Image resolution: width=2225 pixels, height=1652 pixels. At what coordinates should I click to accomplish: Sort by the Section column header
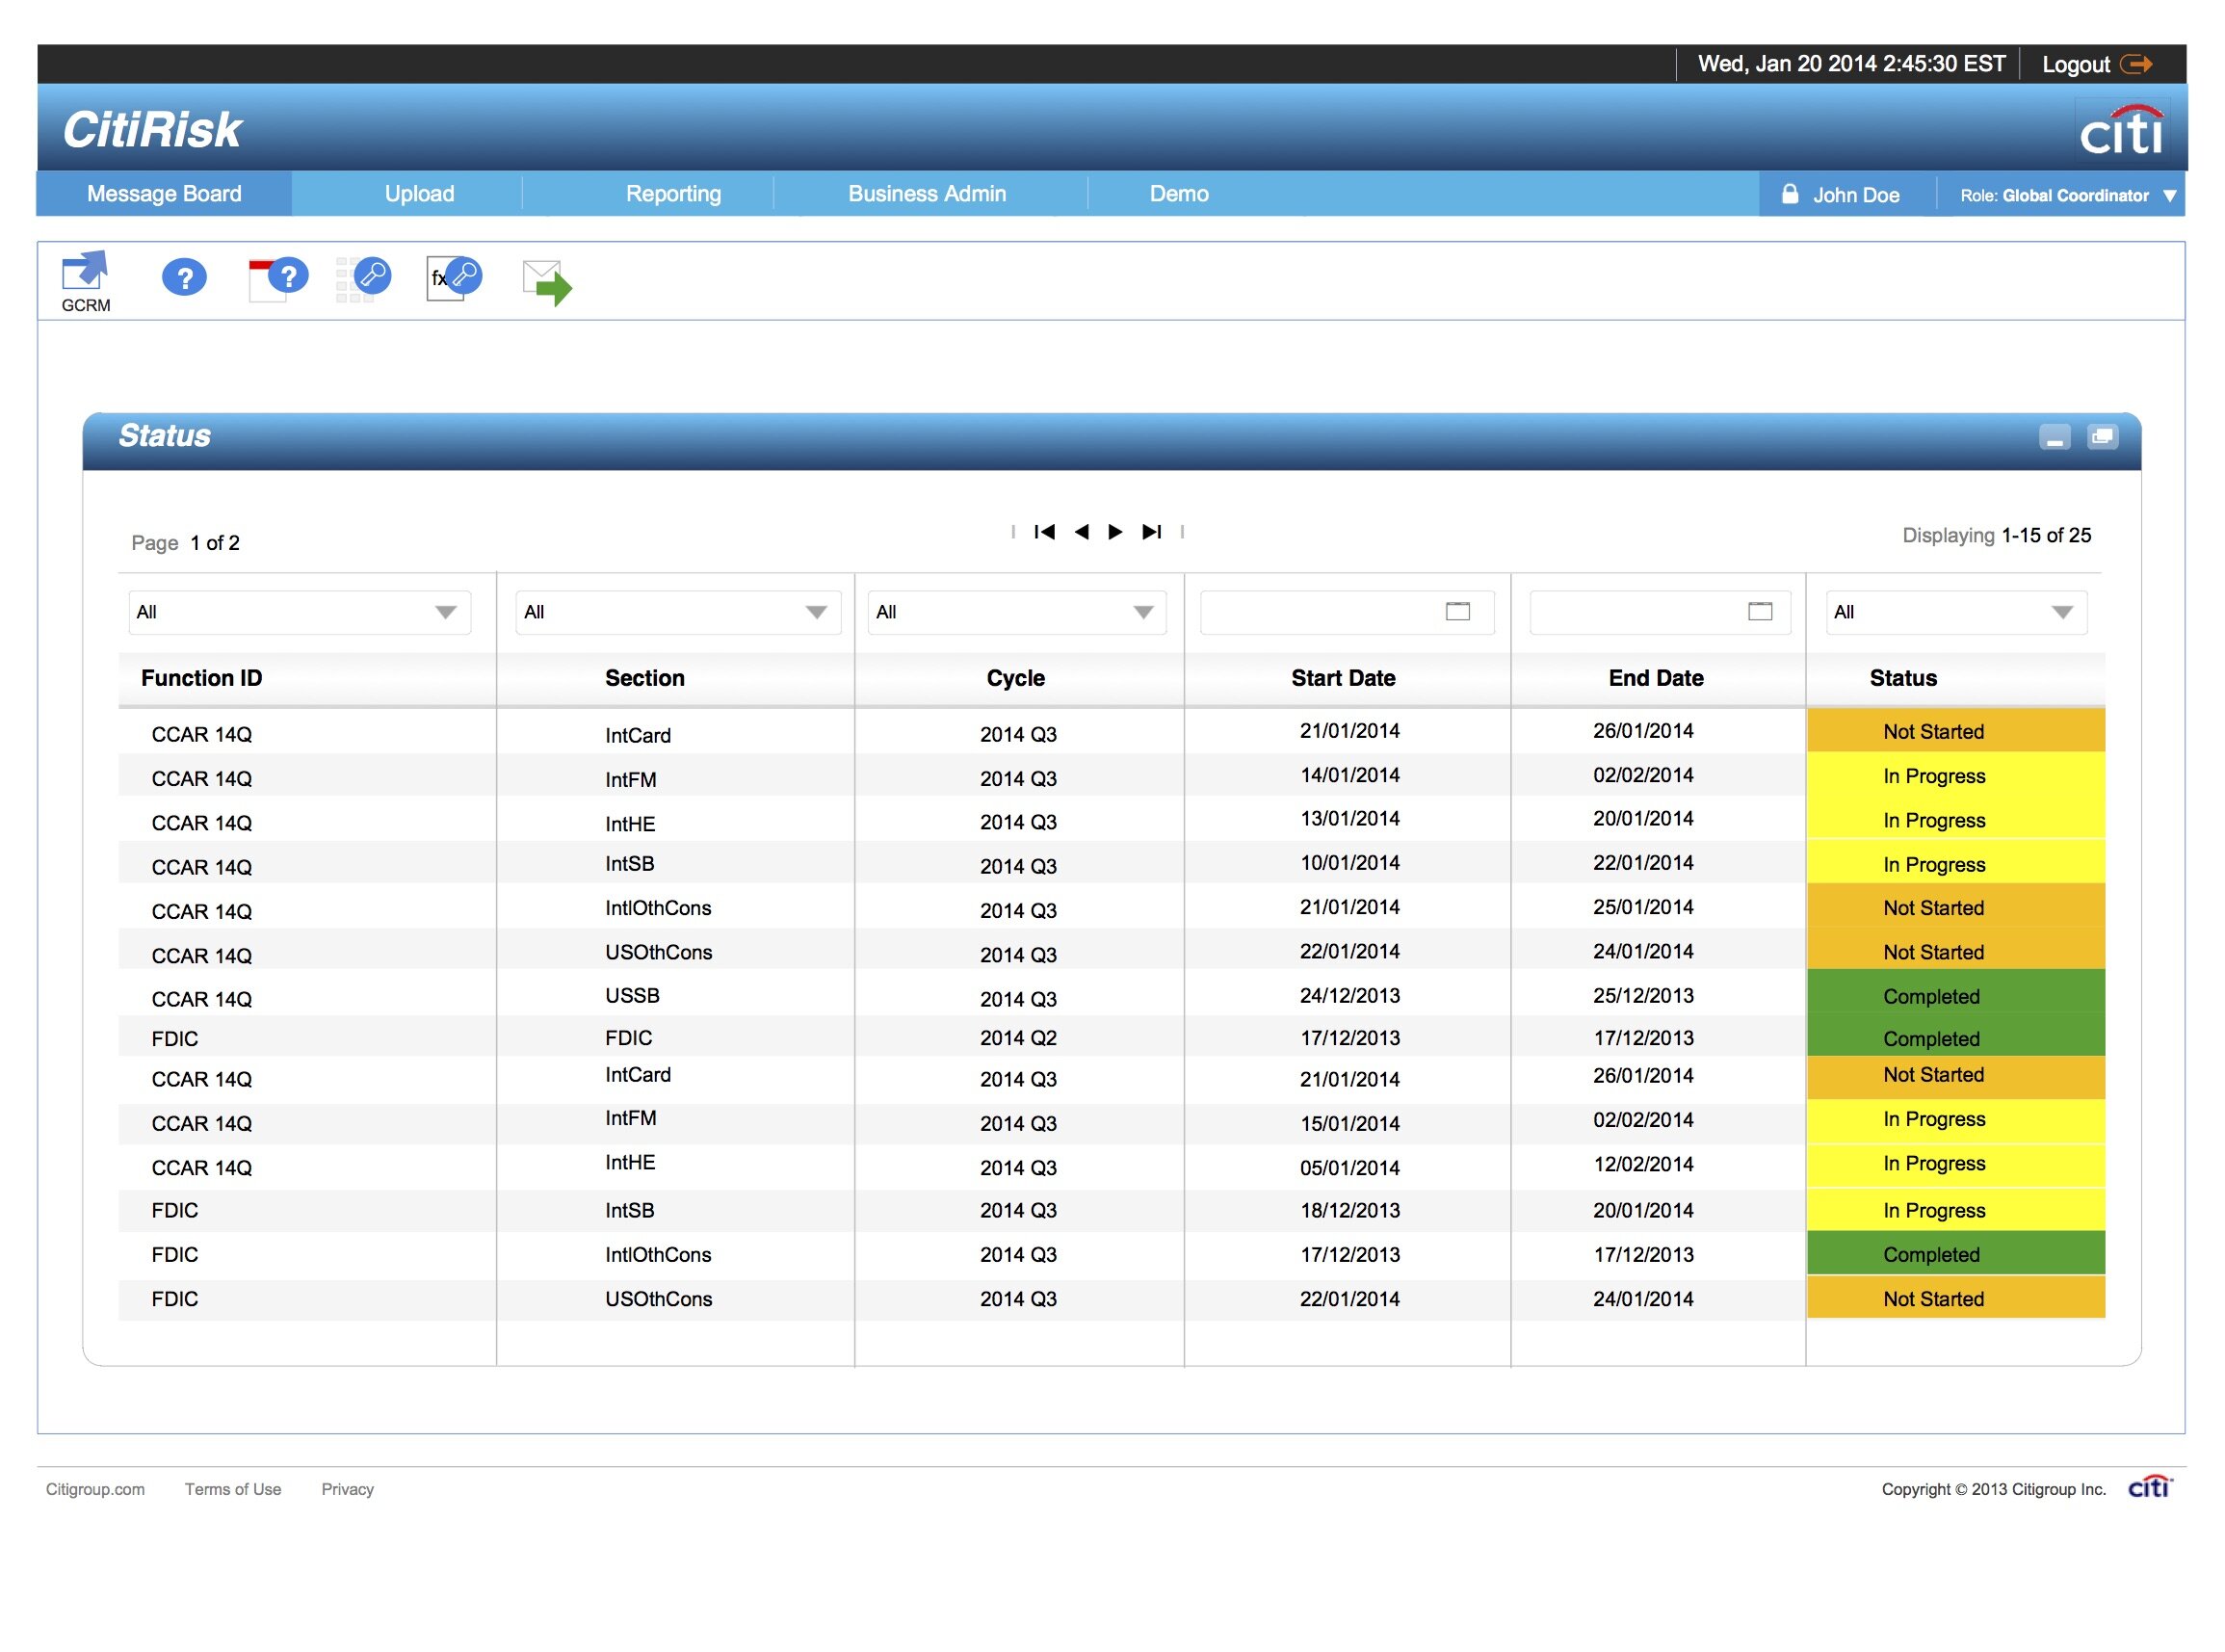[644, 678]
